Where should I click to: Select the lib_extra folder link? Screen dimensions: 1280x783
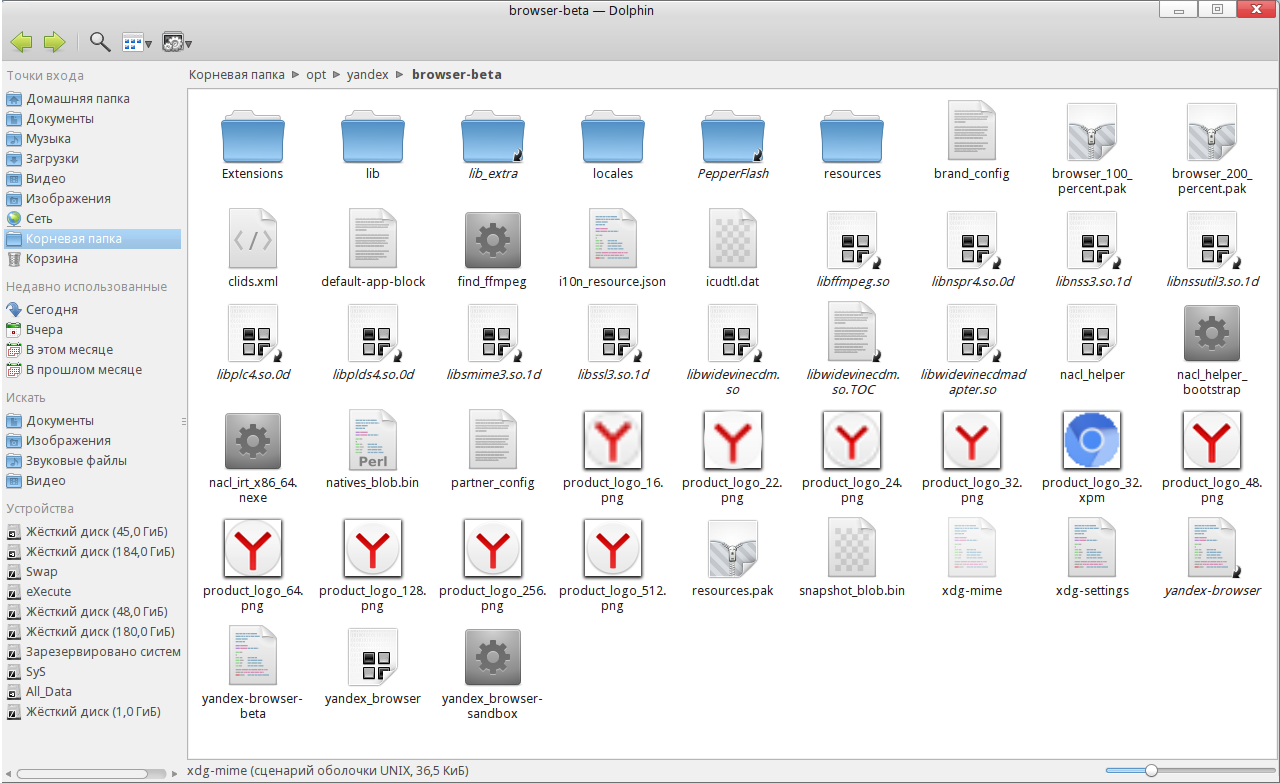point(493,146)
